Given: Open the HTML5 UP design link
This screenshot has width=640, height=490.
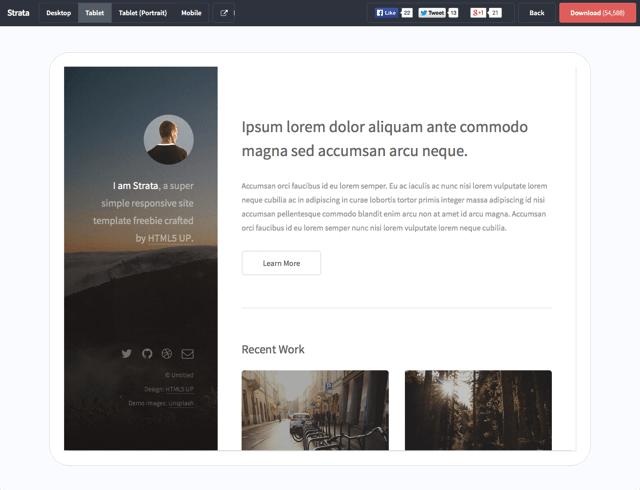Looking at the screenshot, I should [x=180, y=389].
